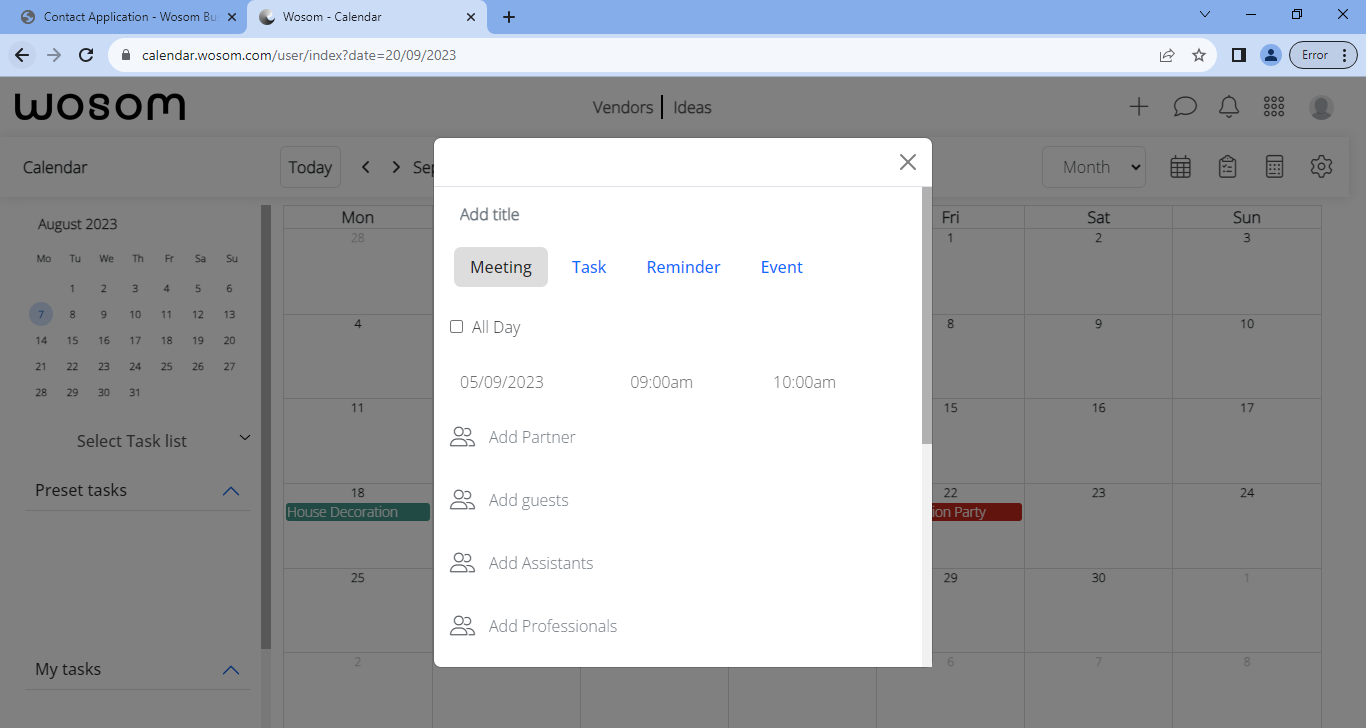Enable the All Day checkbox
Image resolution: width=1366 pixels, height=728 pixels.
[x=456, y=326]
